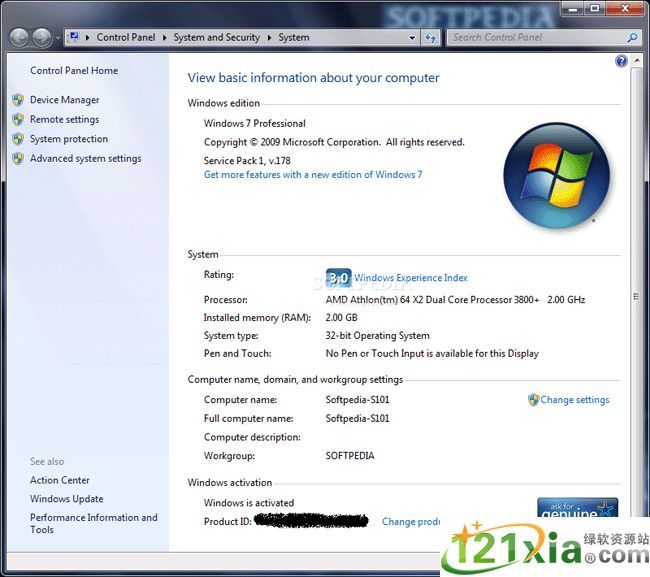Click the Change product key link
The height and width of the screenshot is (577, 650).
[x=410, y=521]
